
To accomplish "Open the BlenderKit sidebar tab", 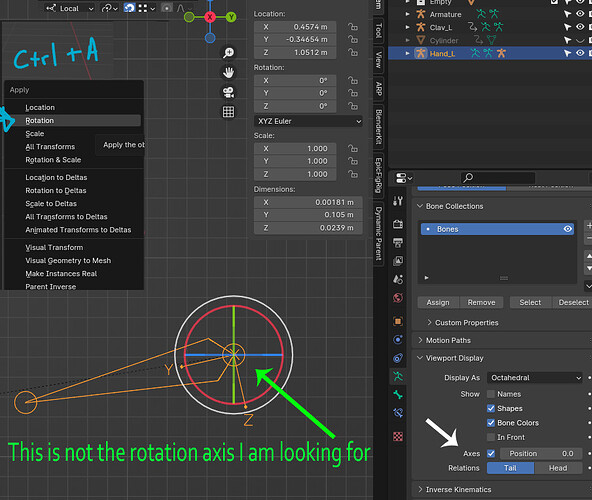I will coord(378,127).
